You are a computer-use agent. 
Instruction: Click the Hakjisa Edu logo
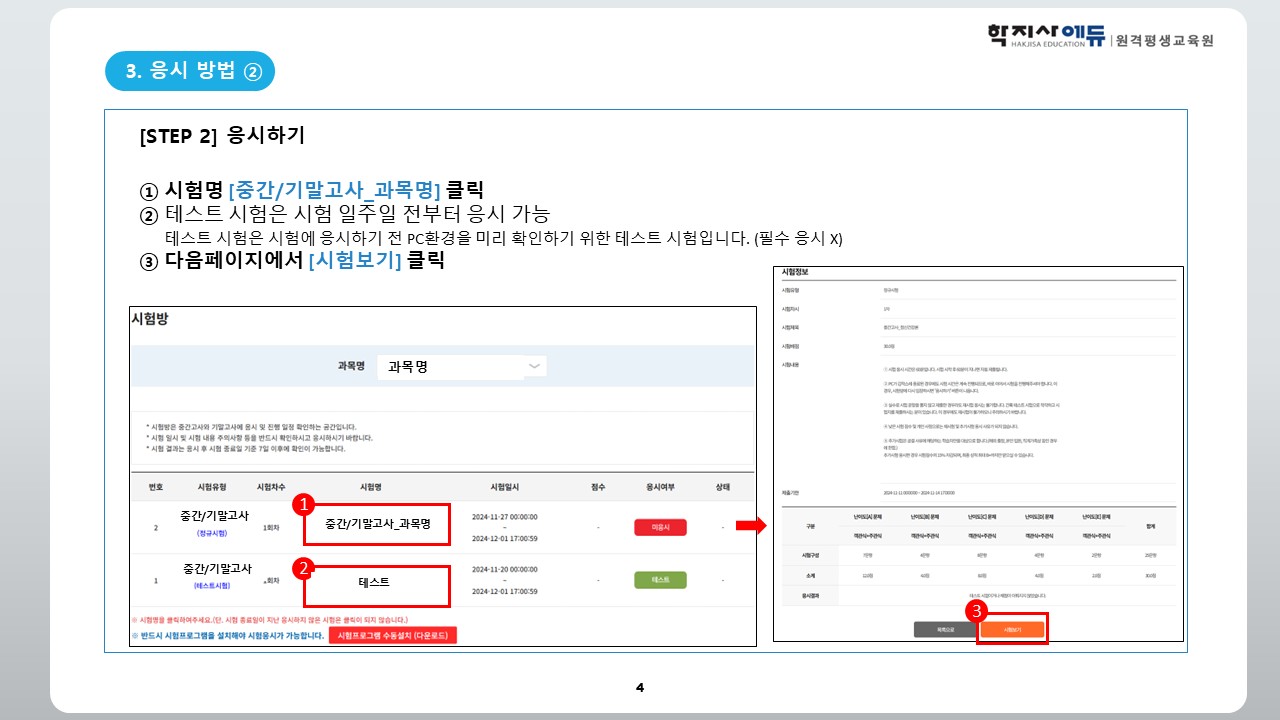point(1100,37)
